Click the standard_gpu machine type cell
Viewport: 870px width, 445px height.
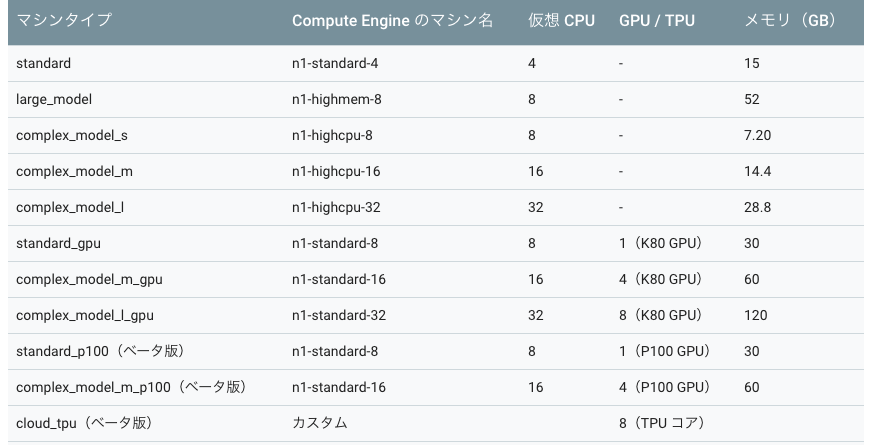(x=58, y=243)
